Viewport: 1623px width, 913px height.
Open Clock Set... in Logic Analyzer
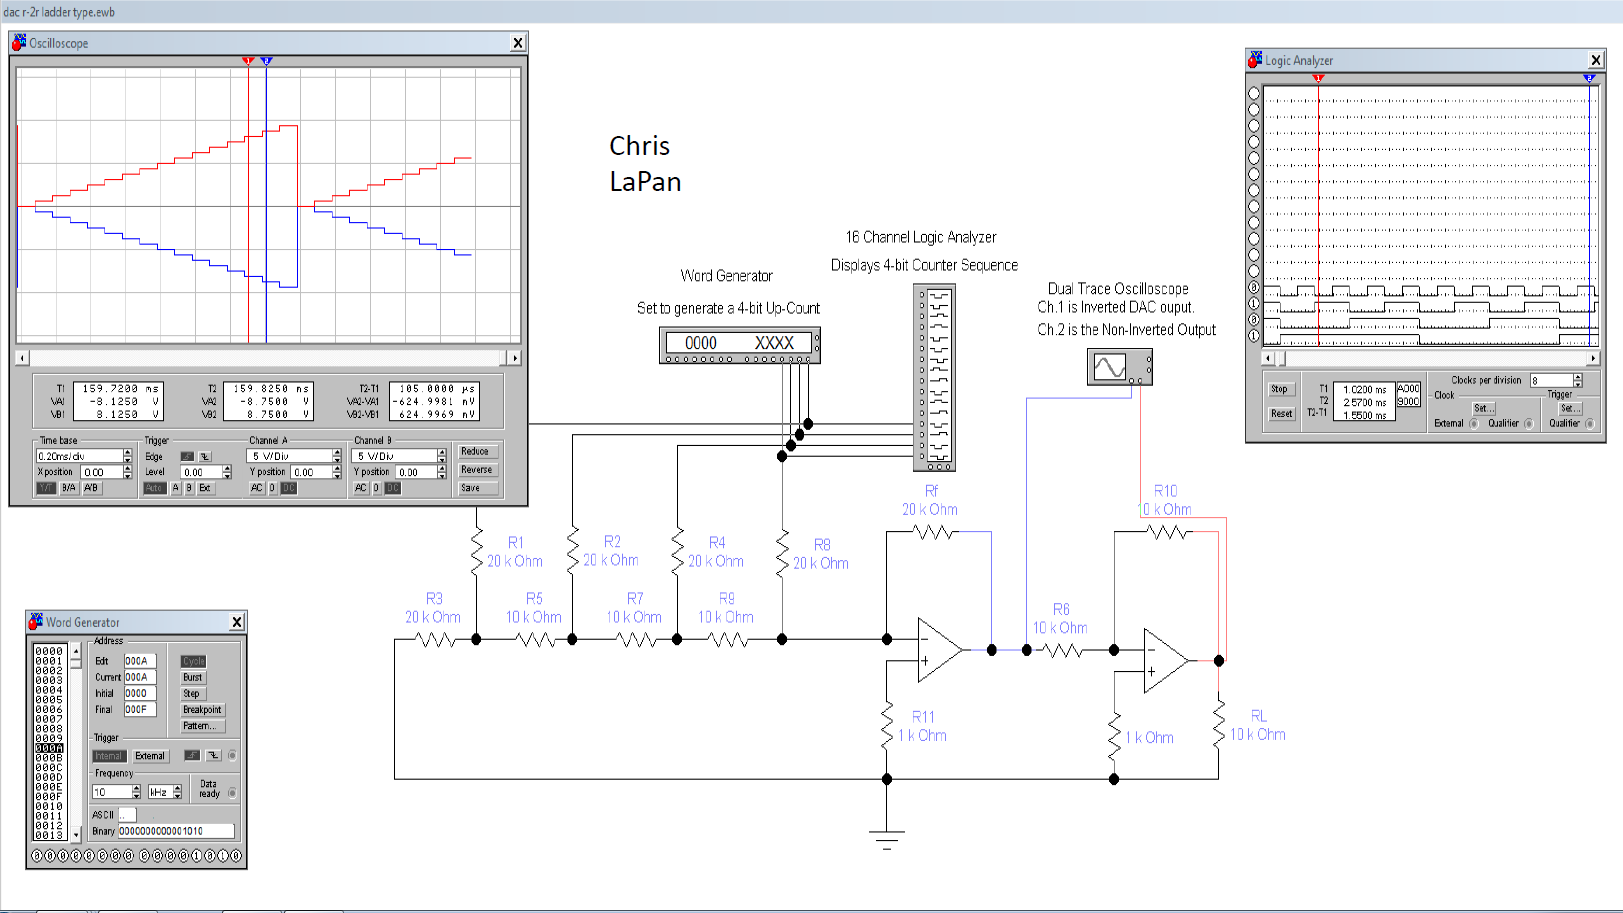1484,408
